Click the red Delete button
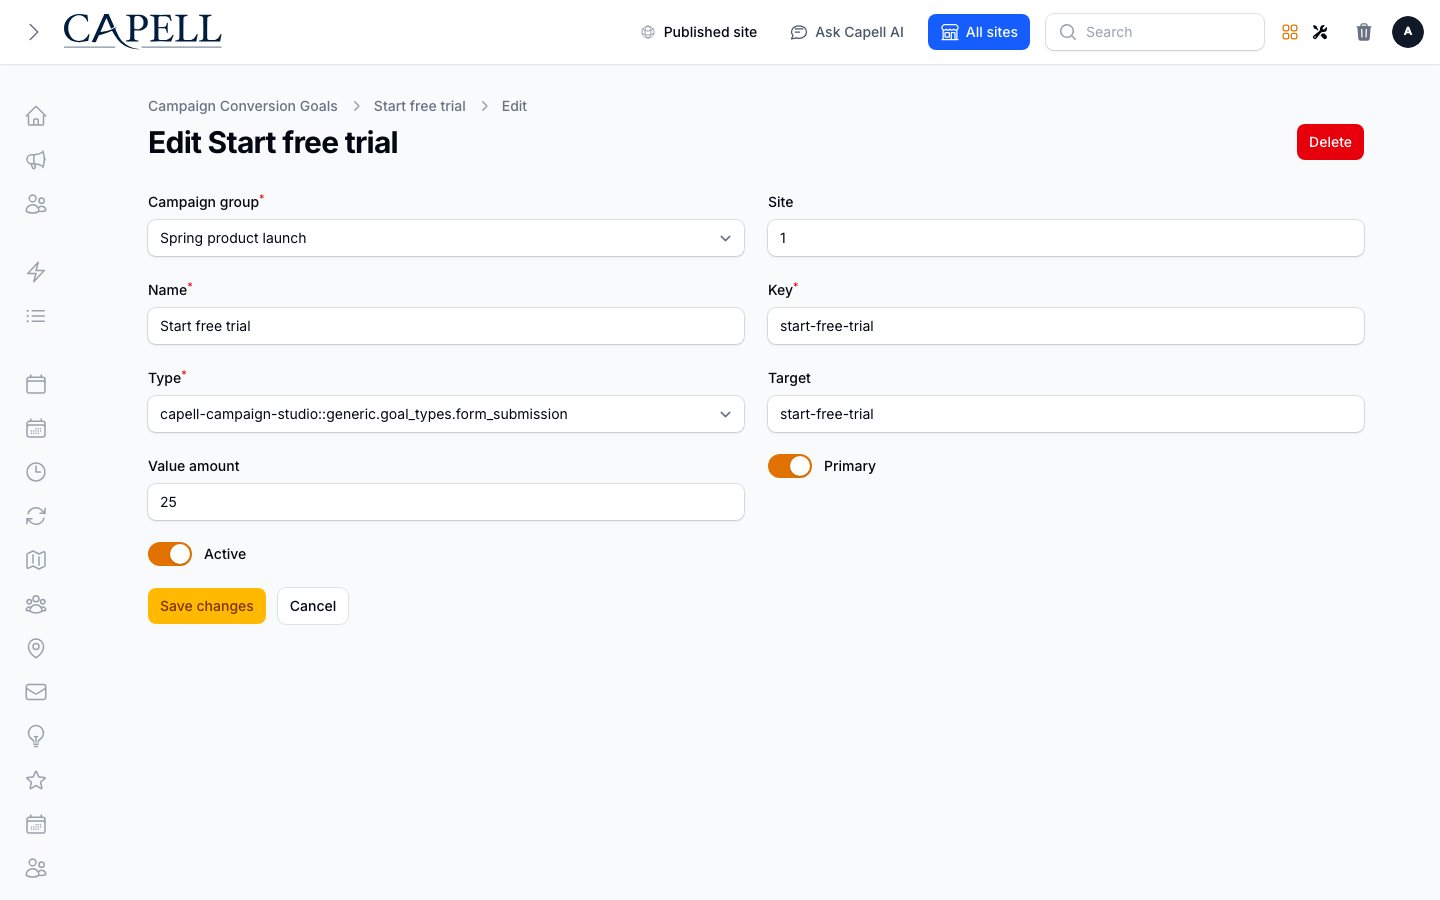 tap(1330, 142)
